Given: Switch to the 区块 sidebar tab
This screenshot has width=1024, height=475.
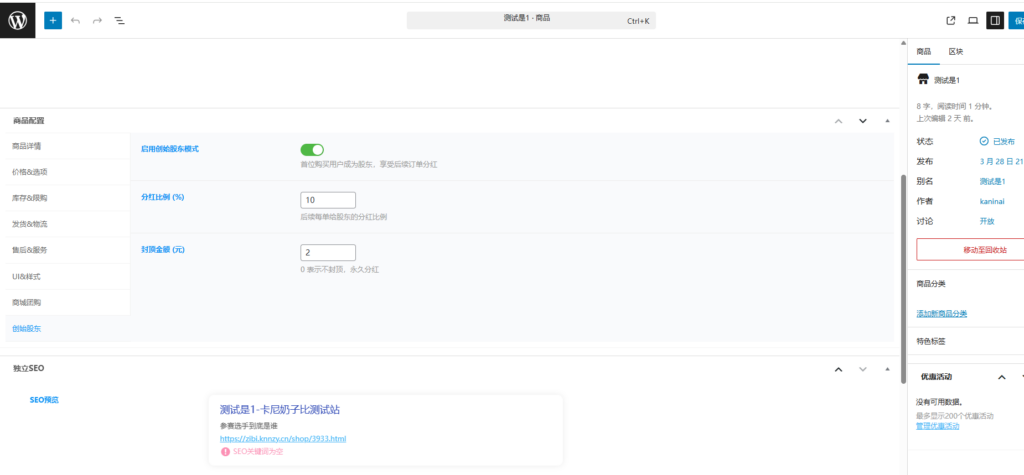Looking at the screenshot, I should tap(955, 51).
